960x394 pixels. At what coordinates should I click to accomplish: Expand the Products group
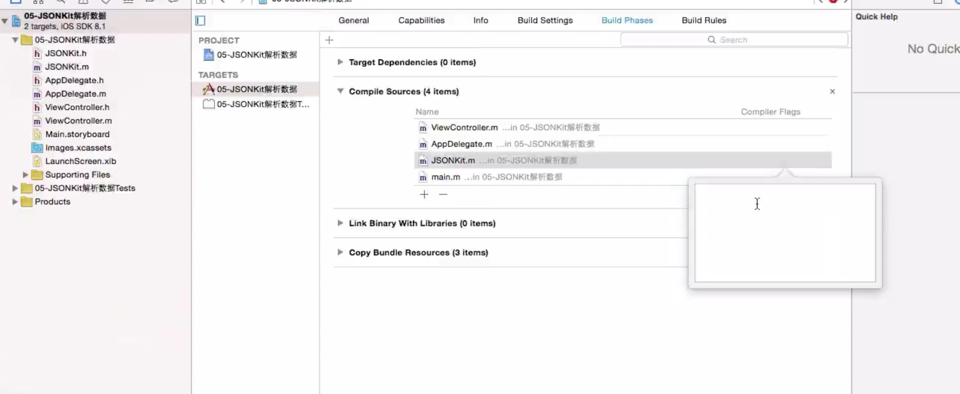point(15,202)
